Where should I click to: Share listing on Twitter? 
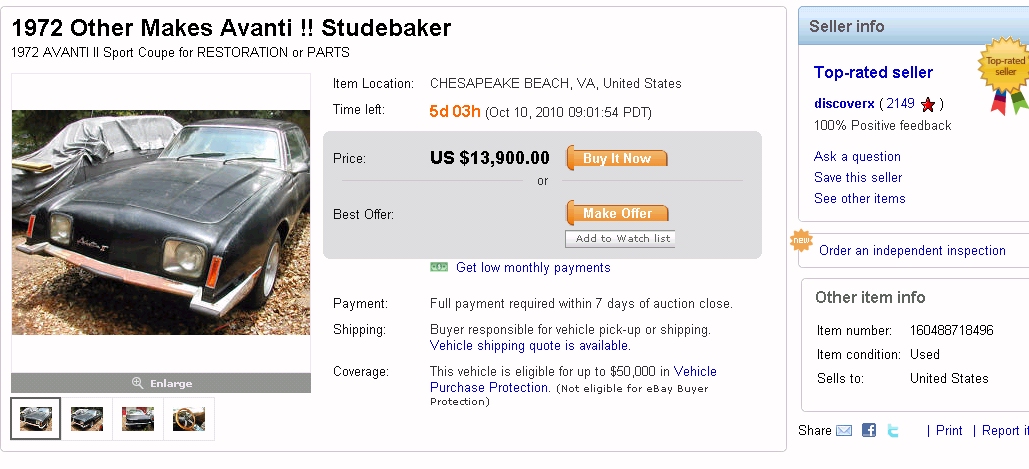pos(893,430)
